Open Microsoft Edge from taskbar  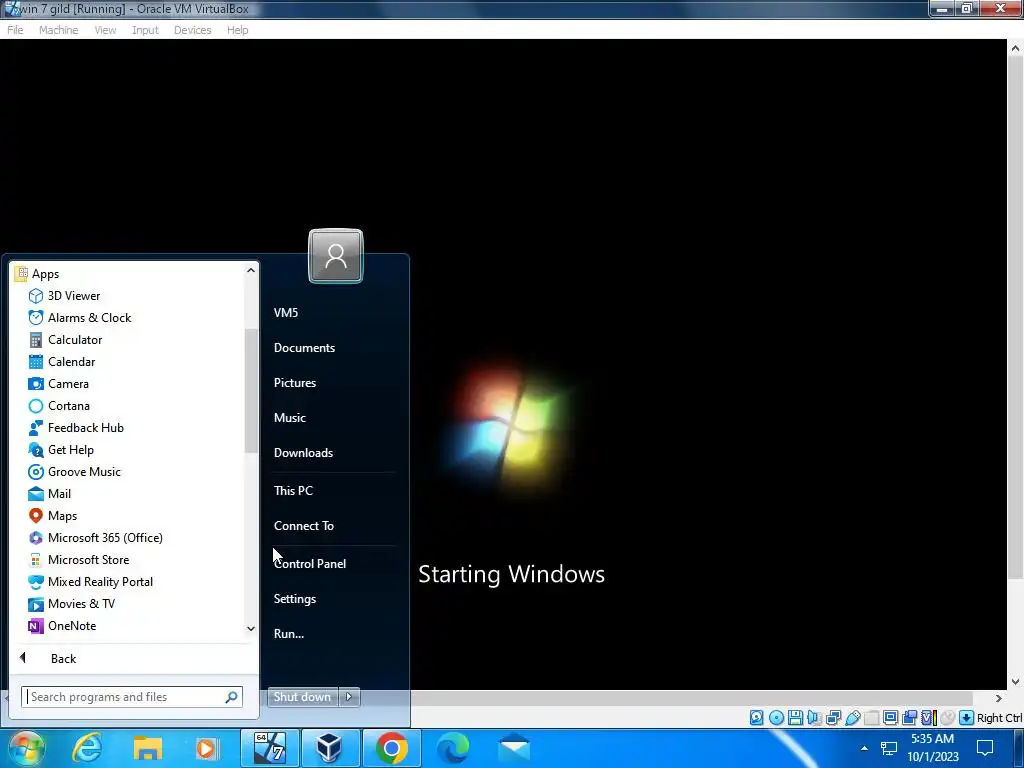[x=453, y=748]
